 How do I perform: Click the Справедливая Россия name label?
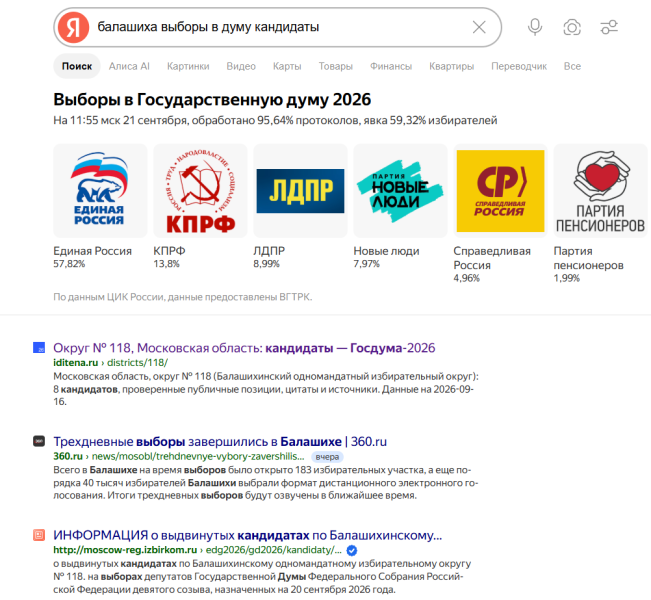(492, 258)
